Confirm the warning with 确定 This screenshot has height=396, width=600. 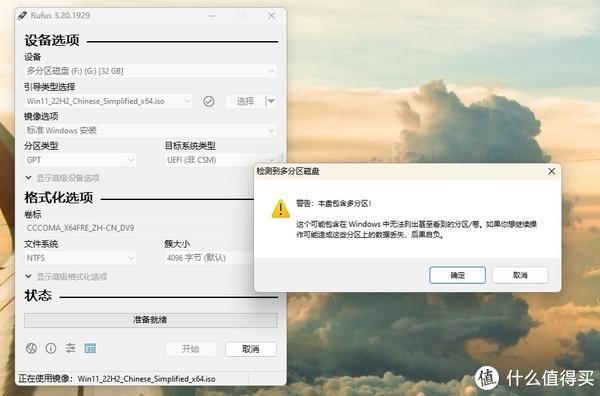457,275
